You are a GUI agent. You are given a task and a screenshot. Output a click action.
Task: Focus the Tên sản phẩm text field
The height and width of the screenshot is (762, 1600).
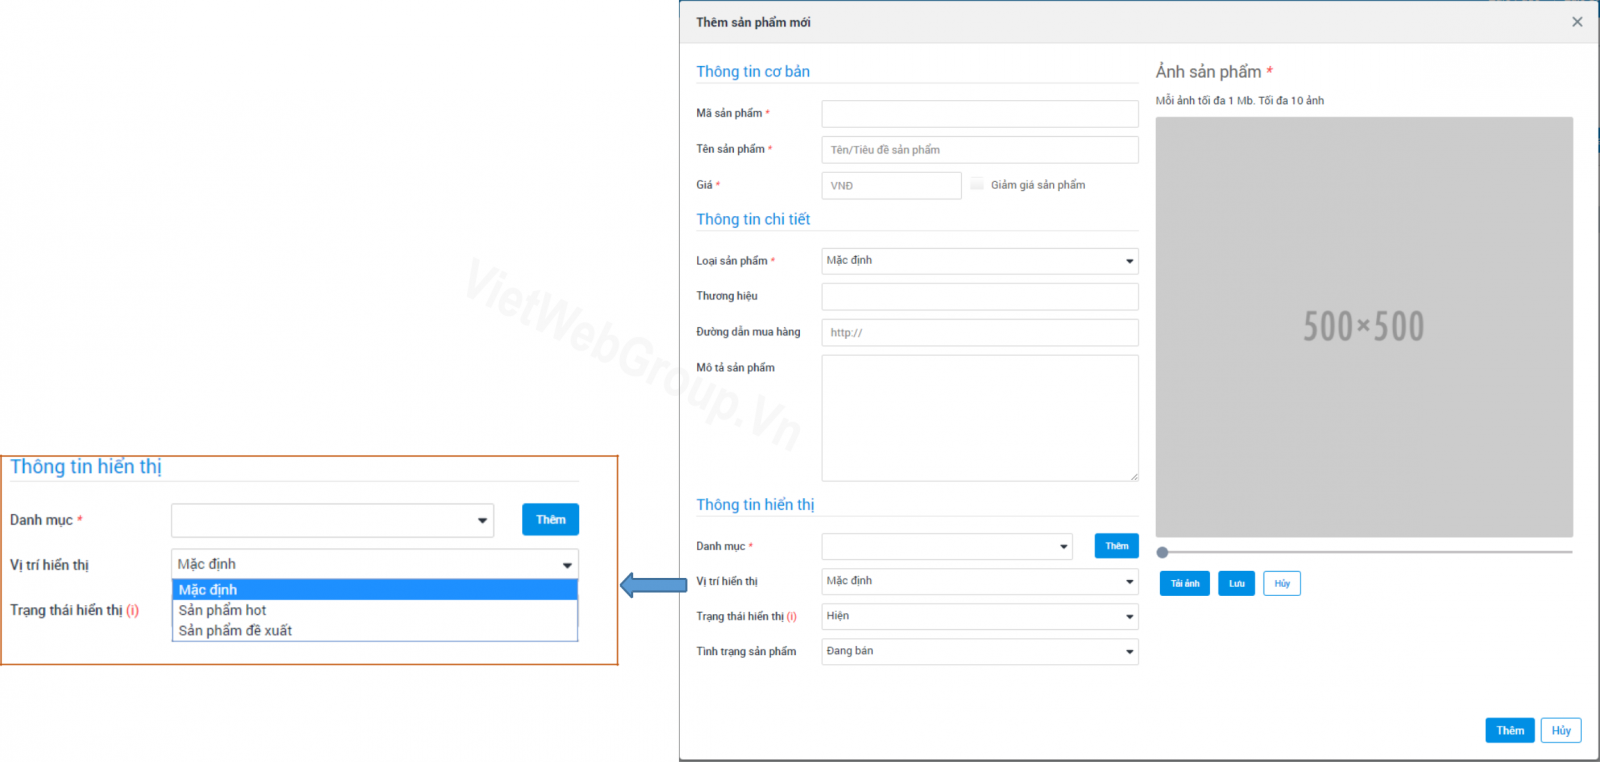pyautogui.click(x=979, y=150)
